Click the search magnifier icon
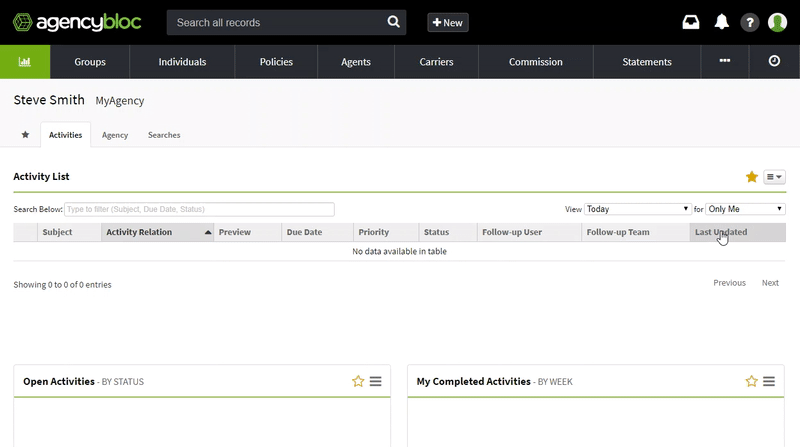The image size is (800, 447). (x=393, y=22)
